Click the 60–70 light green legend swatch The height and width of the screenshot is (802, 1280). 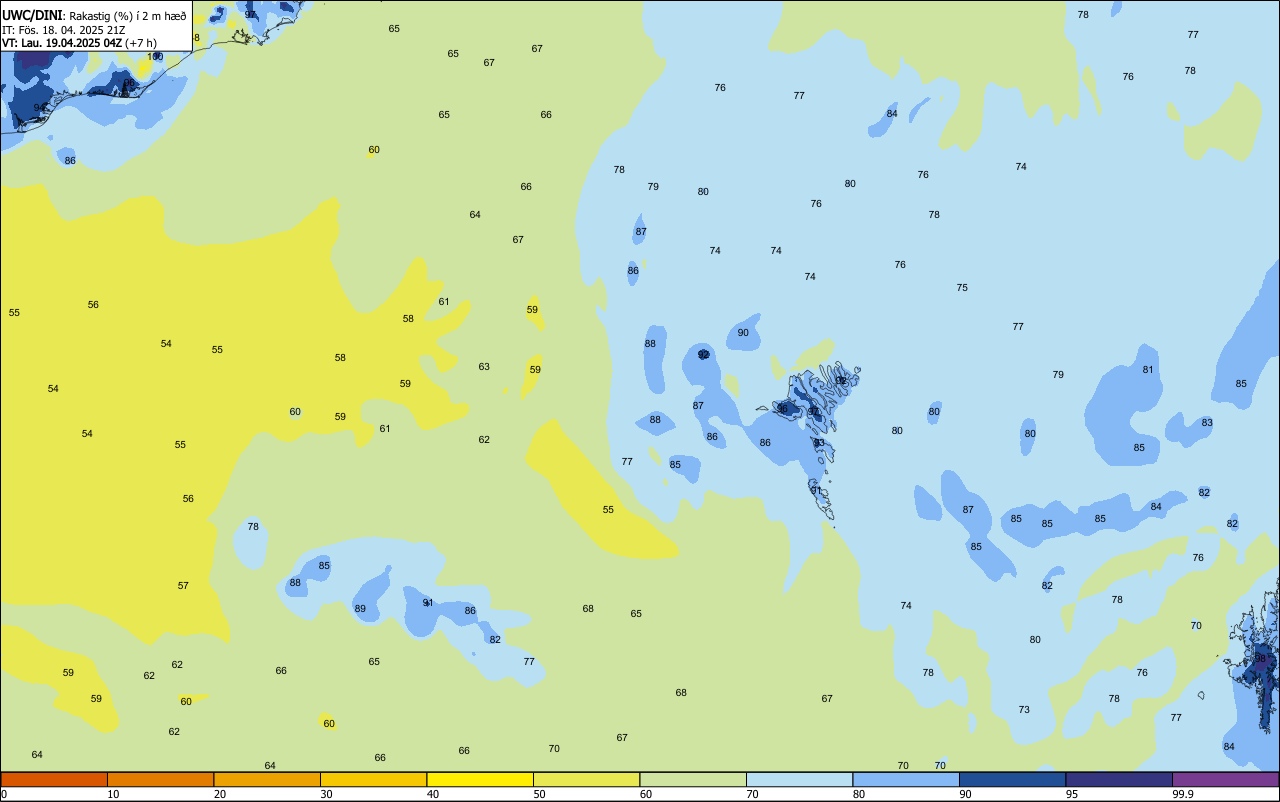693,779
